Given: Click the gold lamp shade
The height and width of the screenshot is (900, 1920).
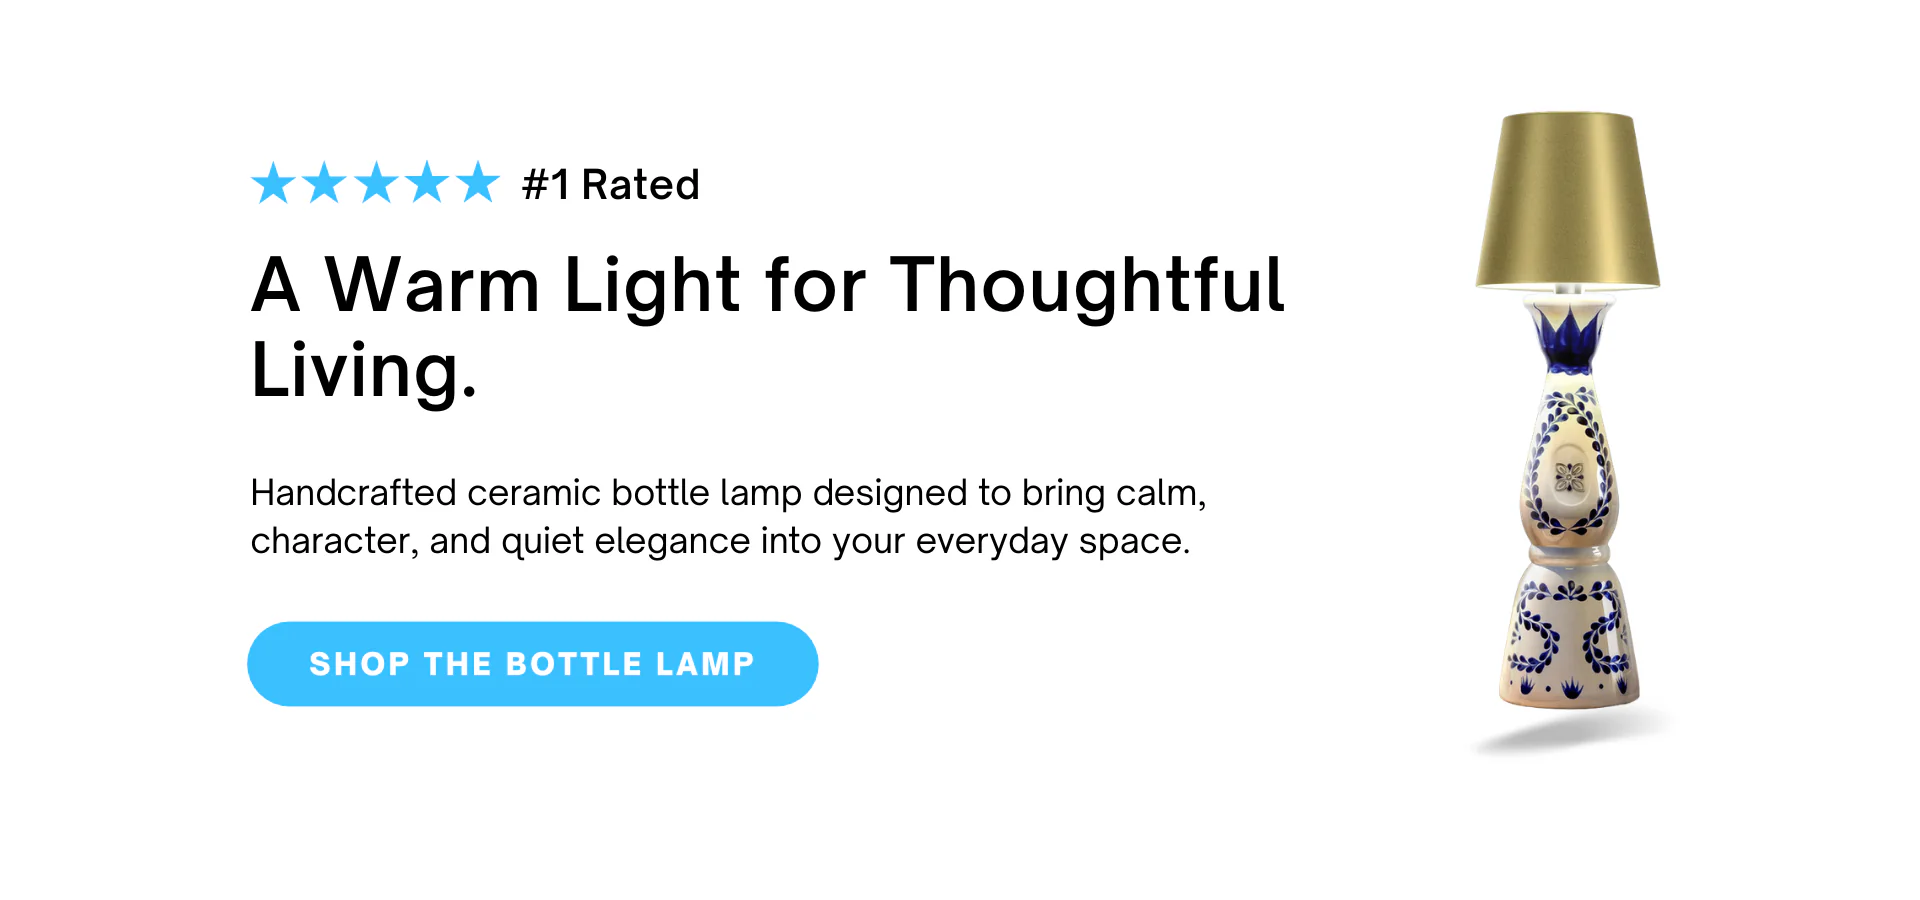Looking at the screenshot, I should click(x=1567, y=202).
